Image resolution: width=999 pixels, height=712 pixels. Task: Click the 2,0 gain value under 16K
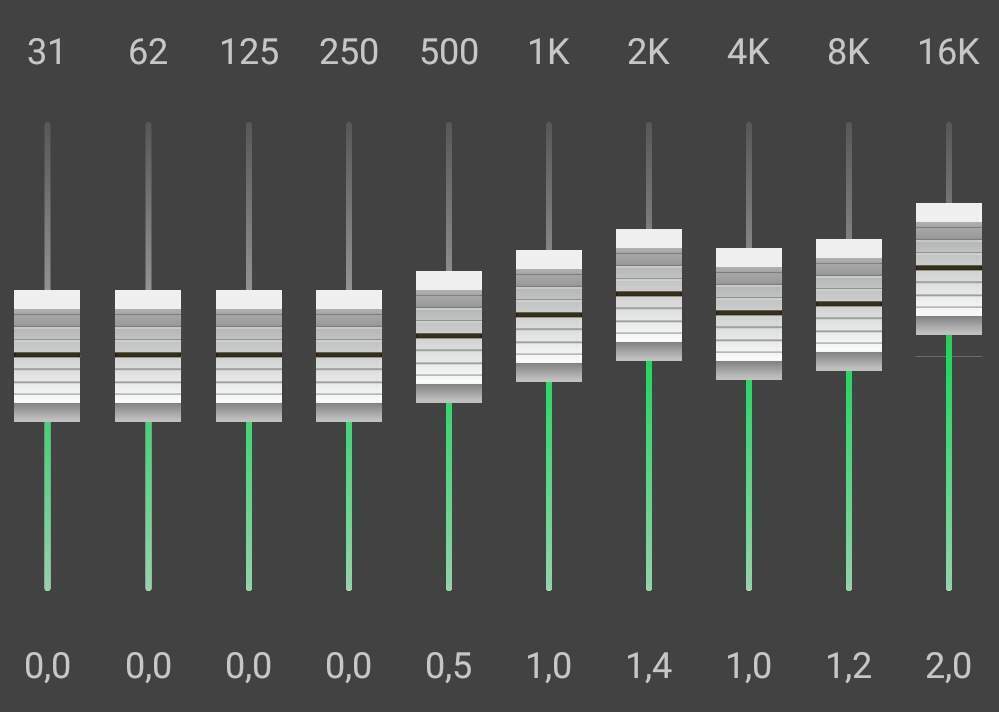point(949,666)
